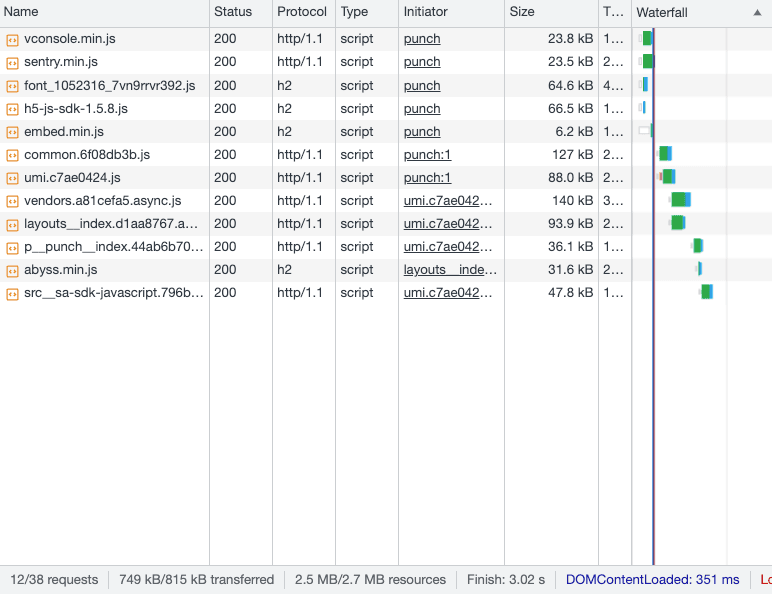This screenshot has height=594, width=772.
Task: Open punch initiator link for font_1052316_7vn9rrvr392.js
Action: 422,86
